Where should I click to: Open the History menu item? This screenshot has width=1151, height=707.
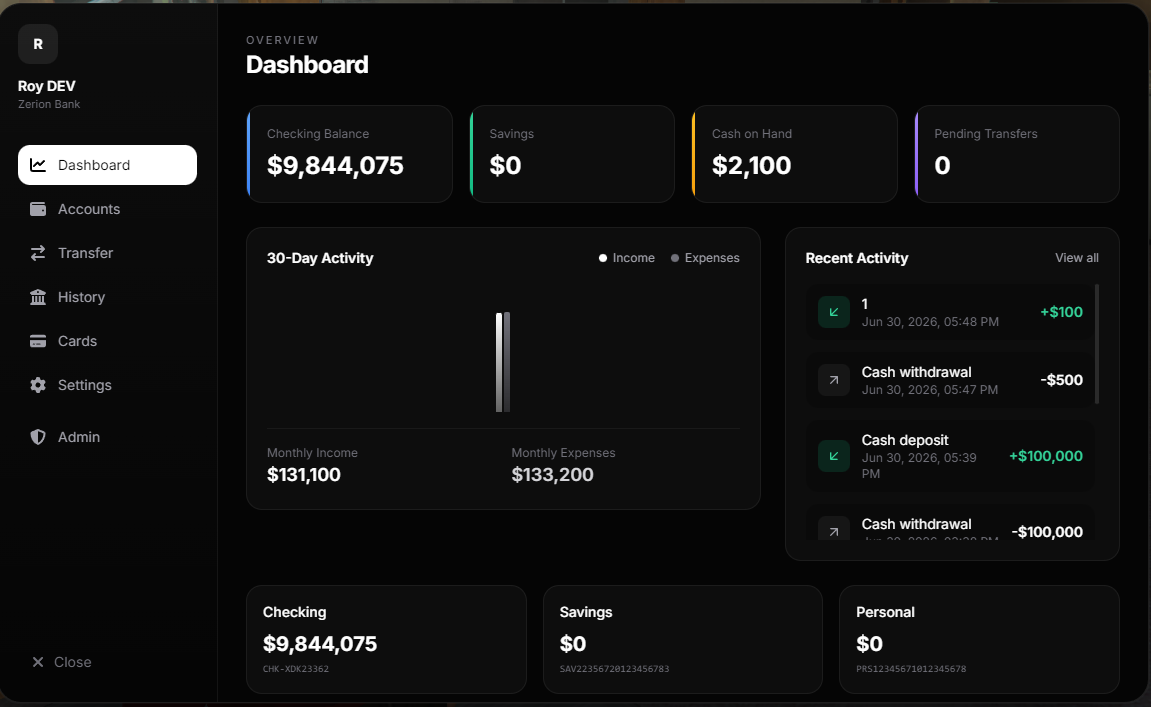[x=107, y=297]
